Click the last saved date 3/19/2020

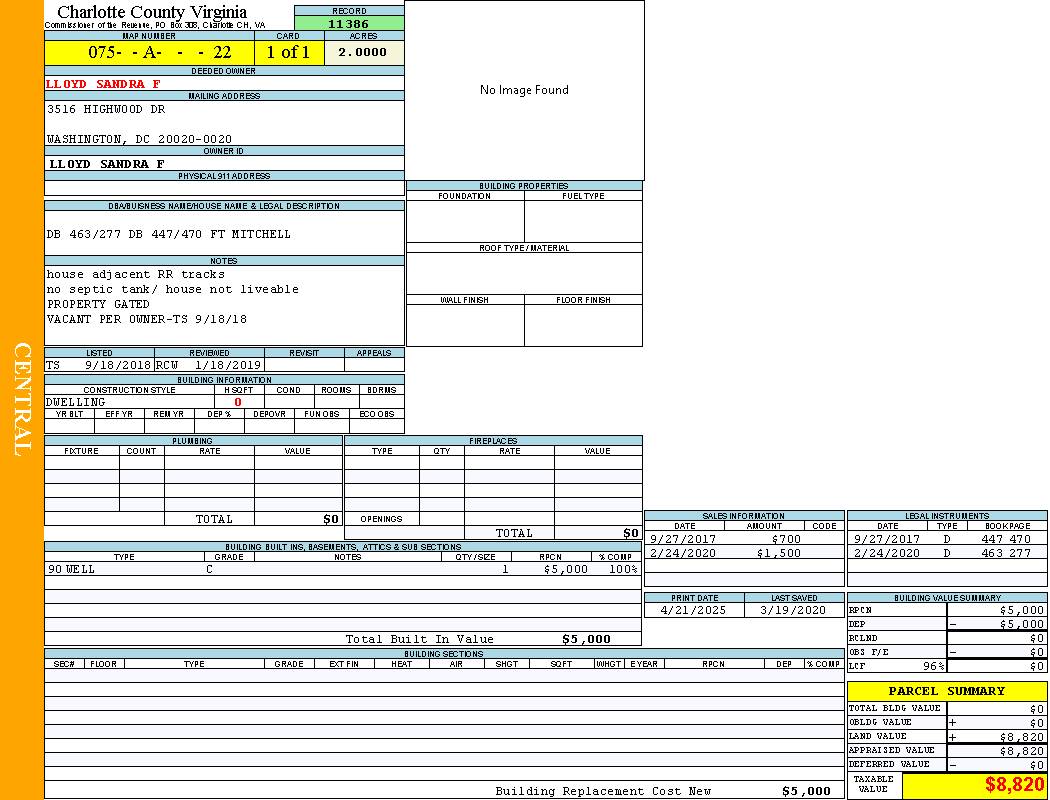[x=793, y=610]
